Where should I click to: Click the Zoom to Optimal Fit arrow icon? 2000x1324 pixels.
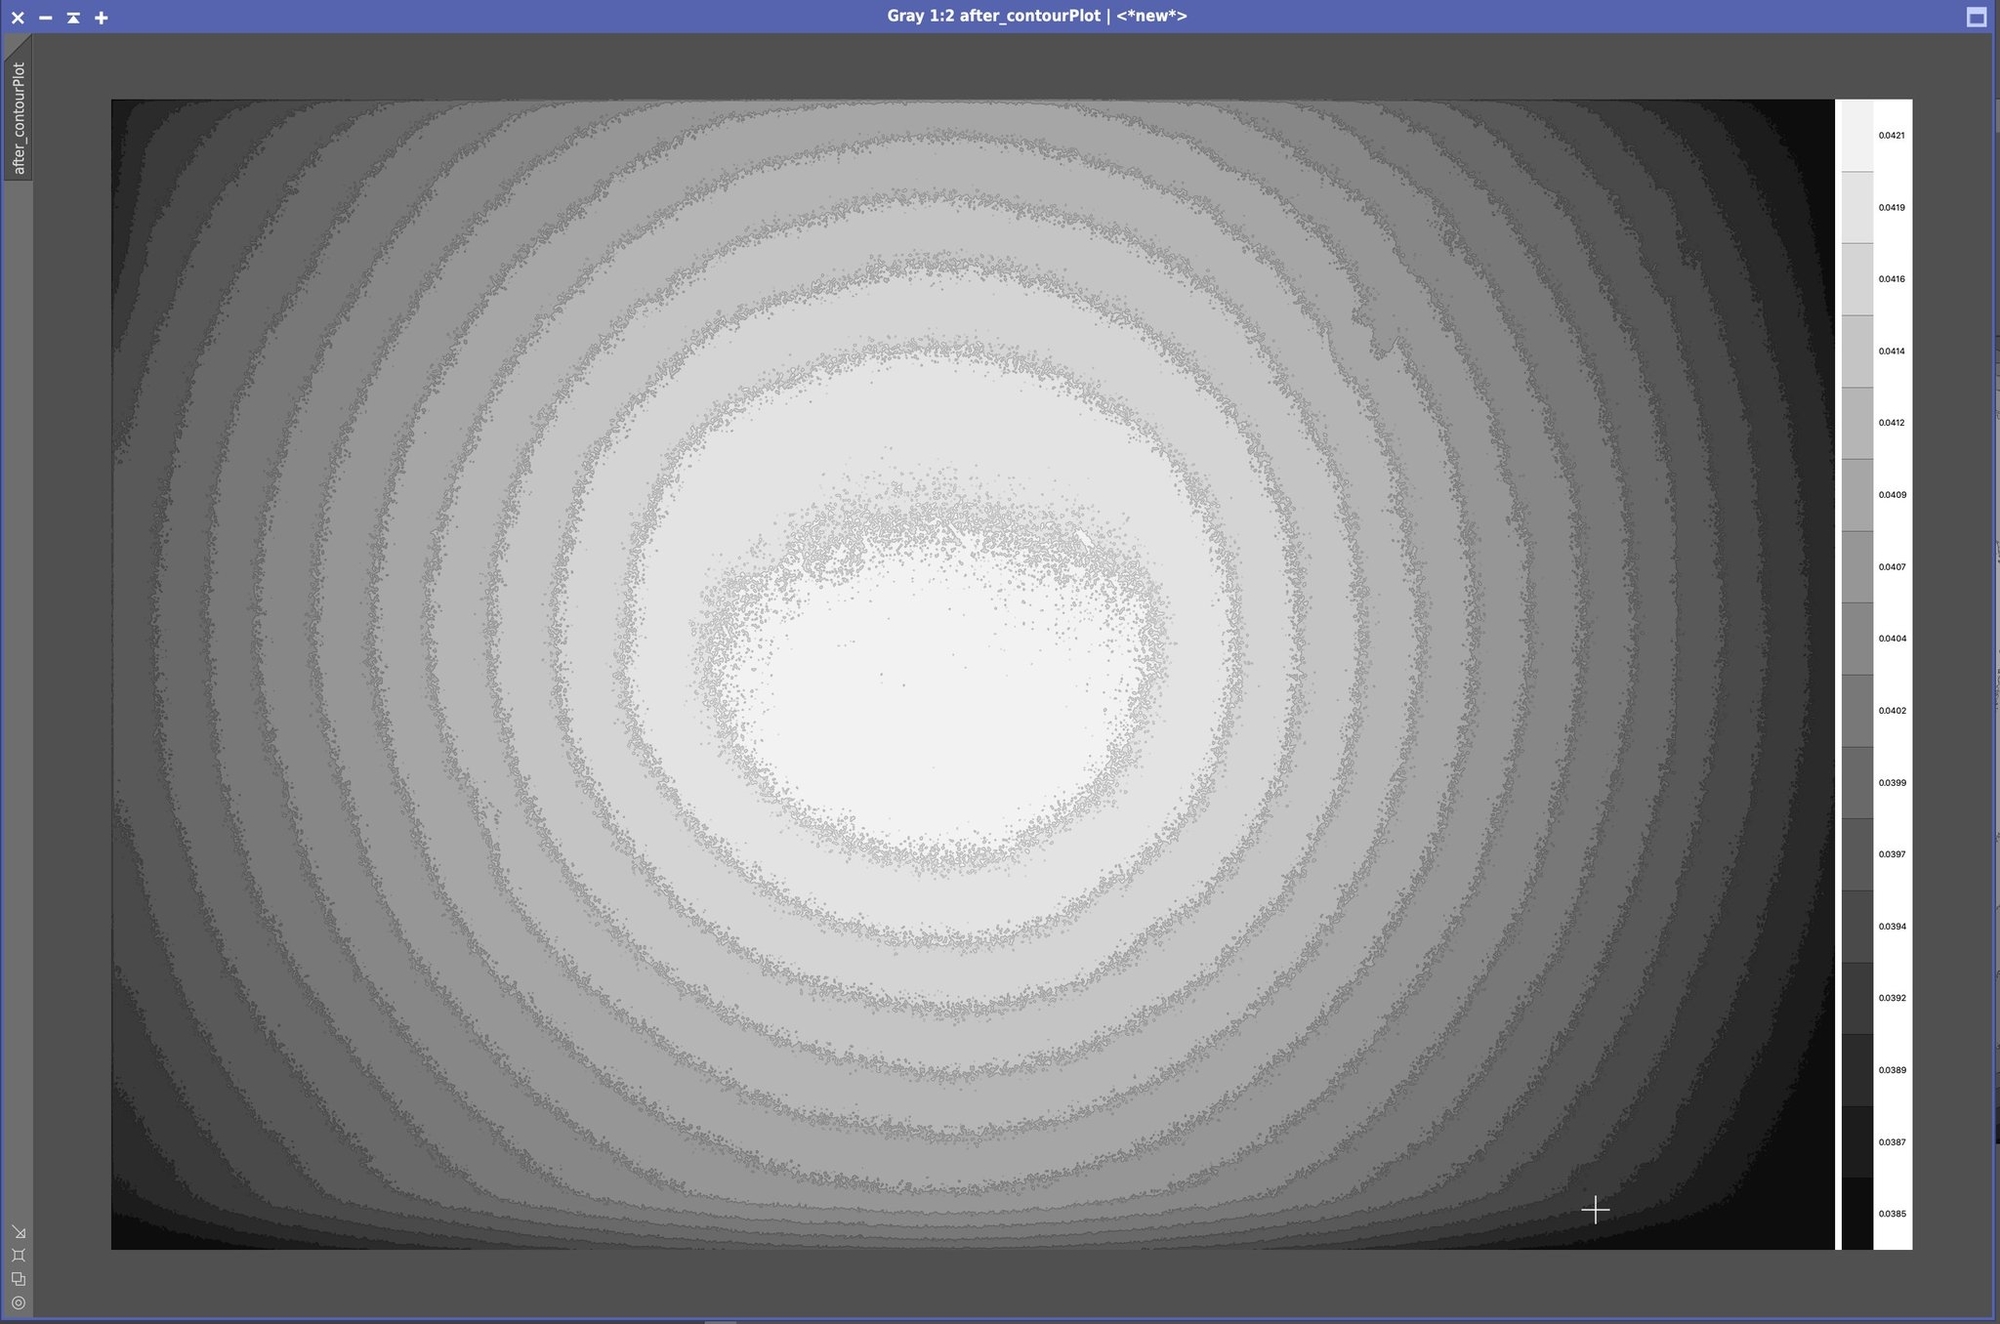pos(19,1232)
